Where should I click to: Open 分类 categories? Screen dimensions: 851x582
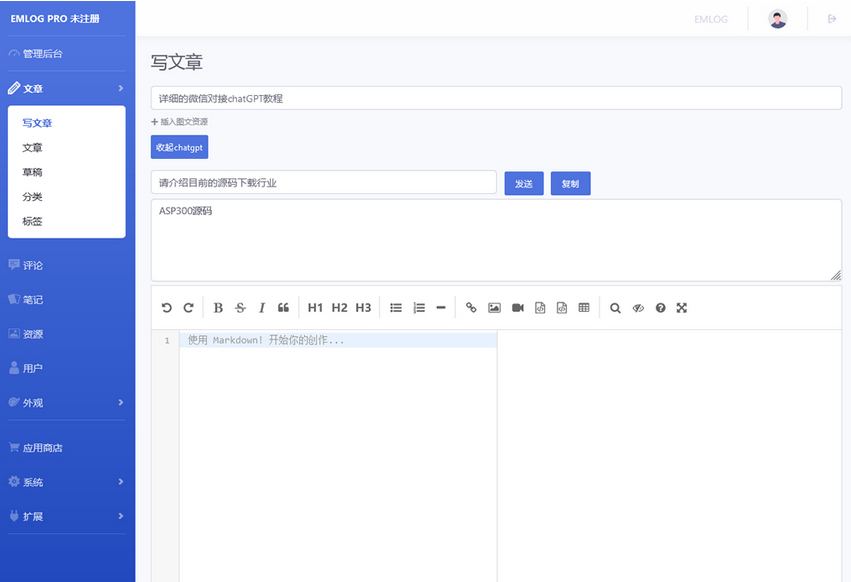click(32, 197)
